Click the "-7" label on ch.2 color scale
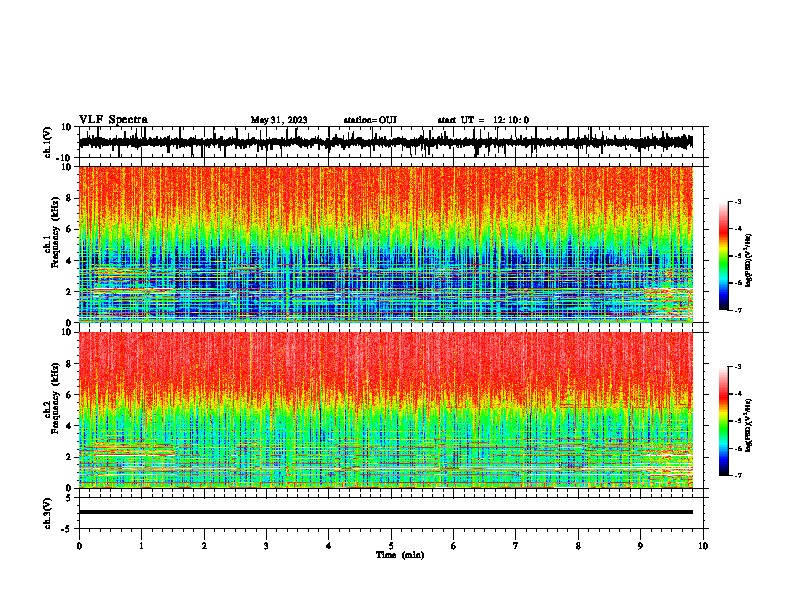Image resolution: width=792 pixels, height=612 pixels. click(738, 475)
